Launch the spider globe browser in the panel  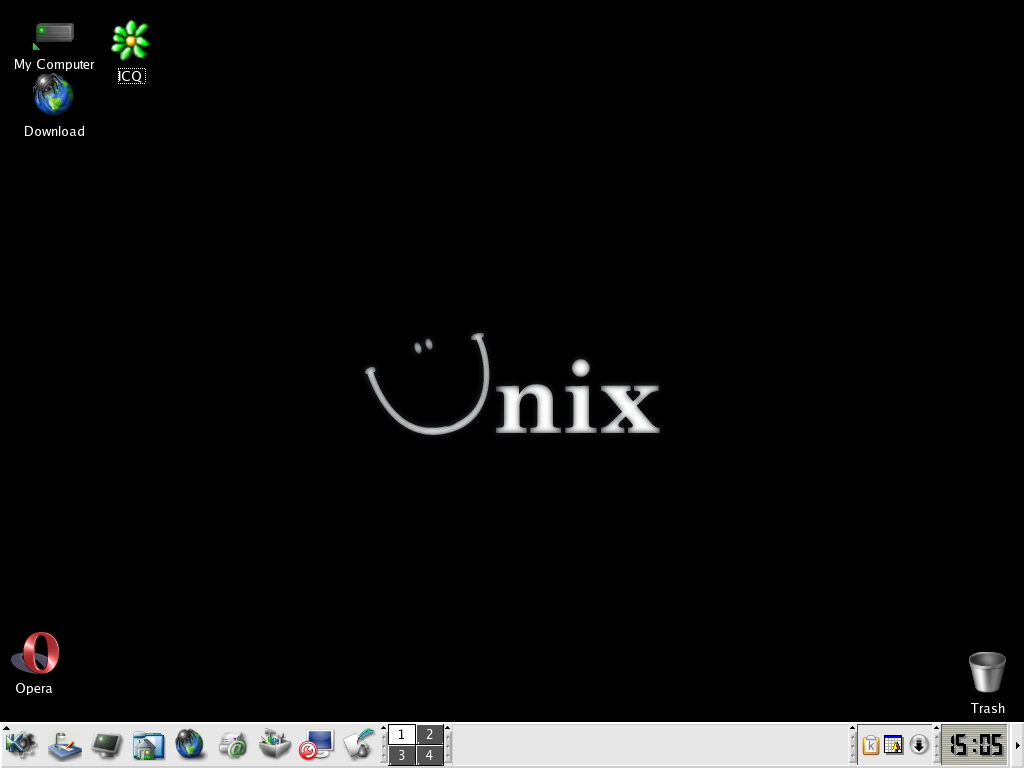tap(190, 745)
